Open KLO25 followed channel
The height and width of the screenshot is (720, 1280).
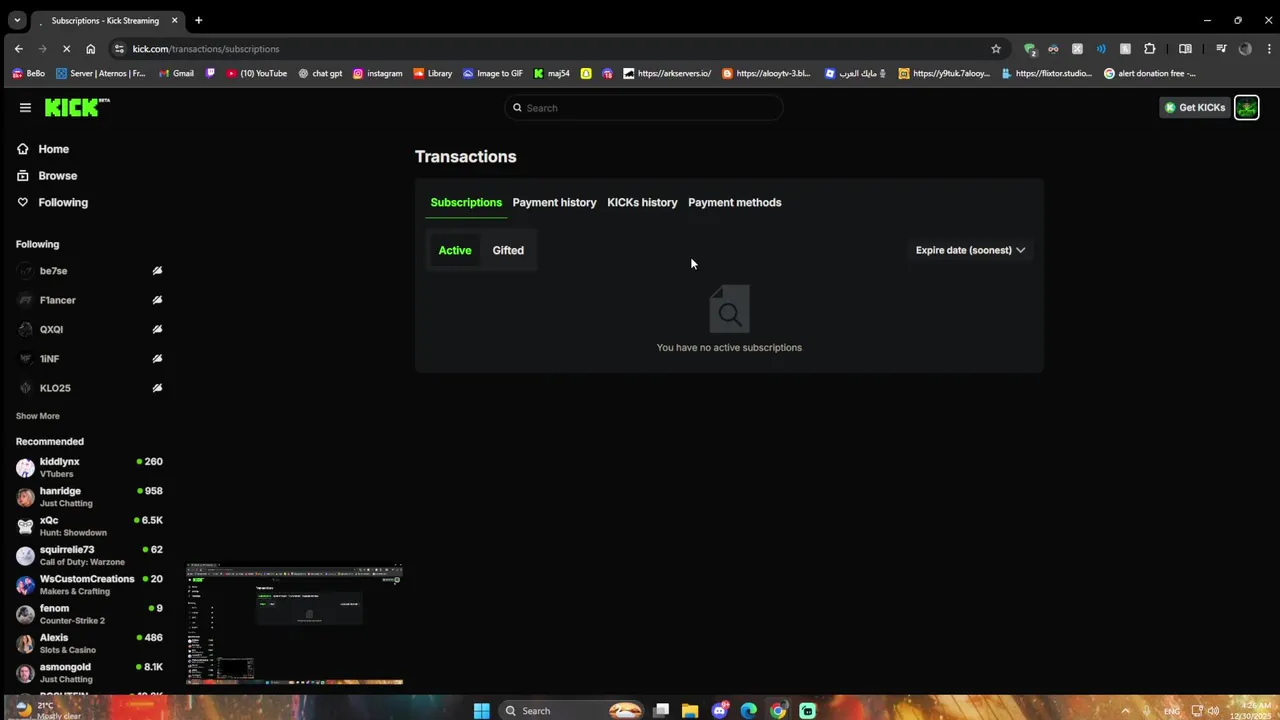click(89, 388)
